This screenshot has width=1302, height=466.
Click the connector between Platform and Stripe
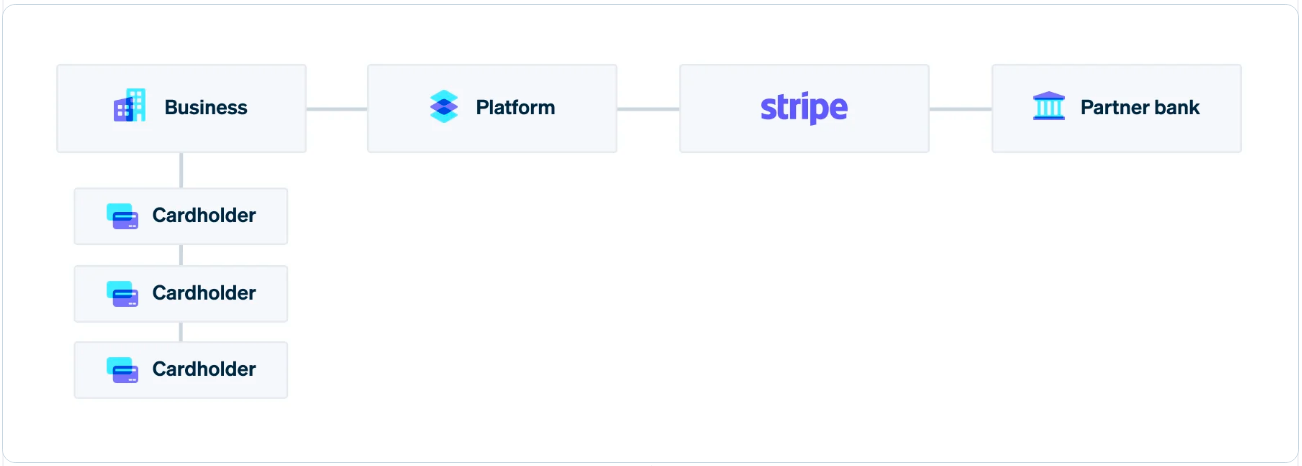coord(648,108)
